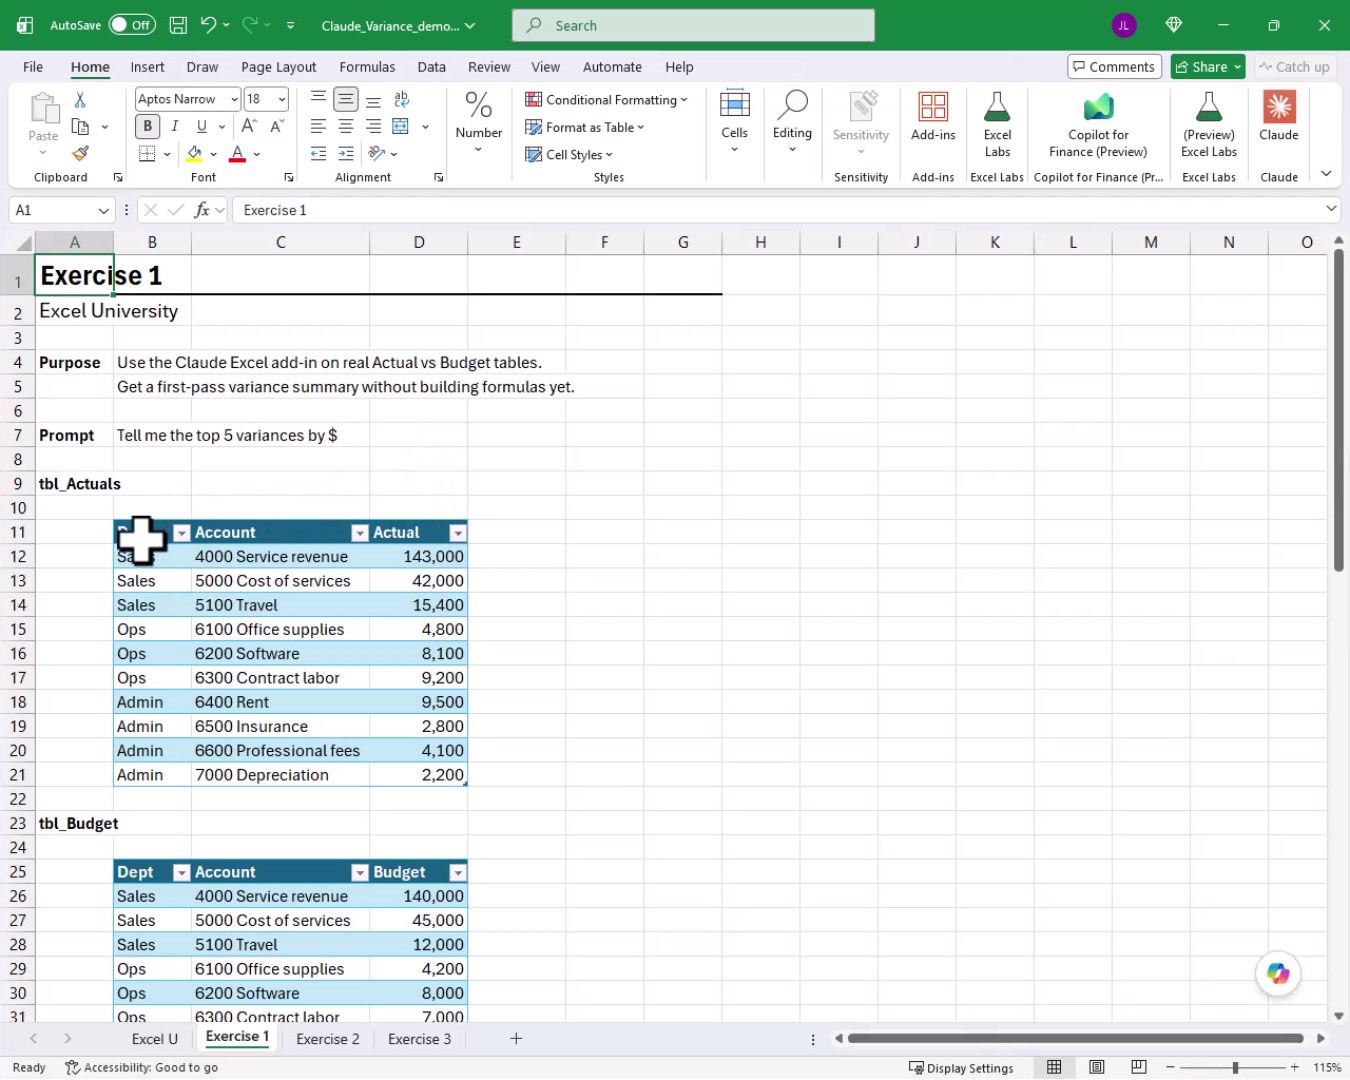Click the Increase Indent icon
Image resolution: width=1350 pixels, height=1080 pixels.
coord(346,154)
